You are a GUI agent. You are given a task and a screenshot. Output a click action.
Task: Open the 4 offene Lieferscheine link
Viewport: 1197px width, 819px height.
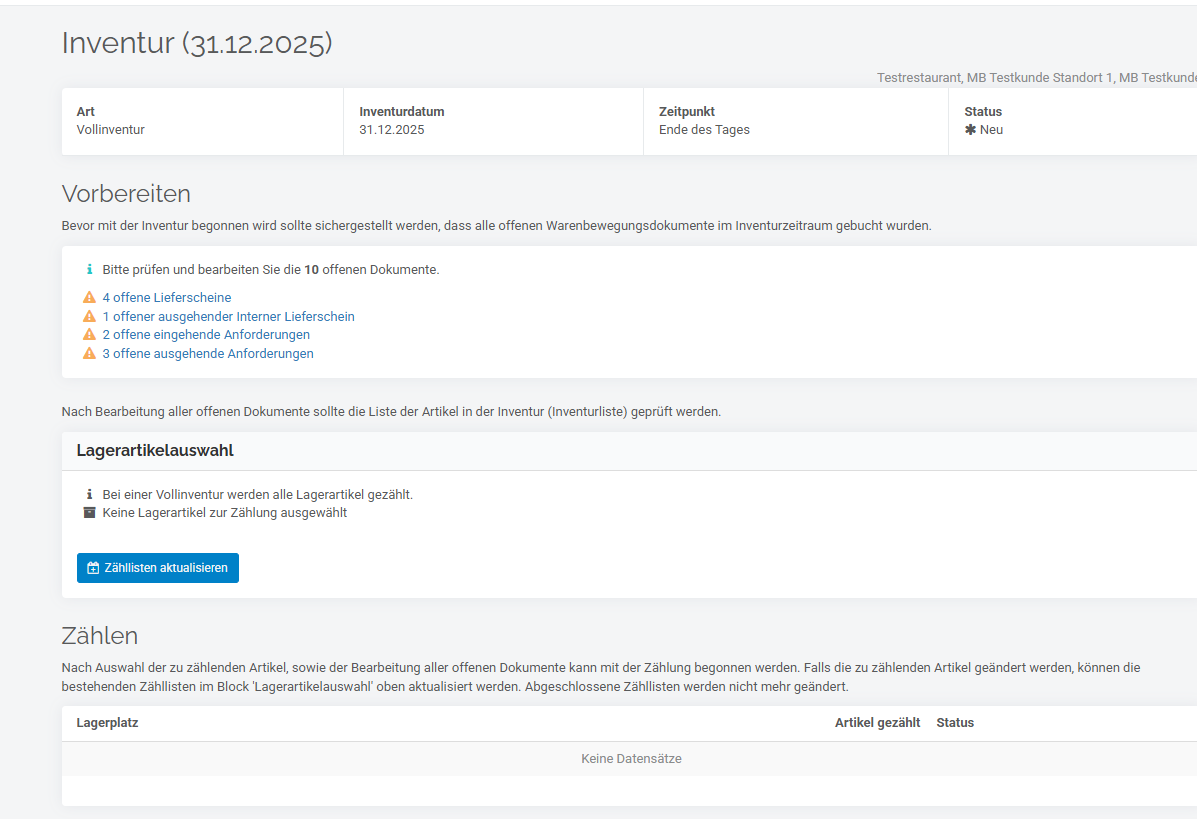click(166, 298)
